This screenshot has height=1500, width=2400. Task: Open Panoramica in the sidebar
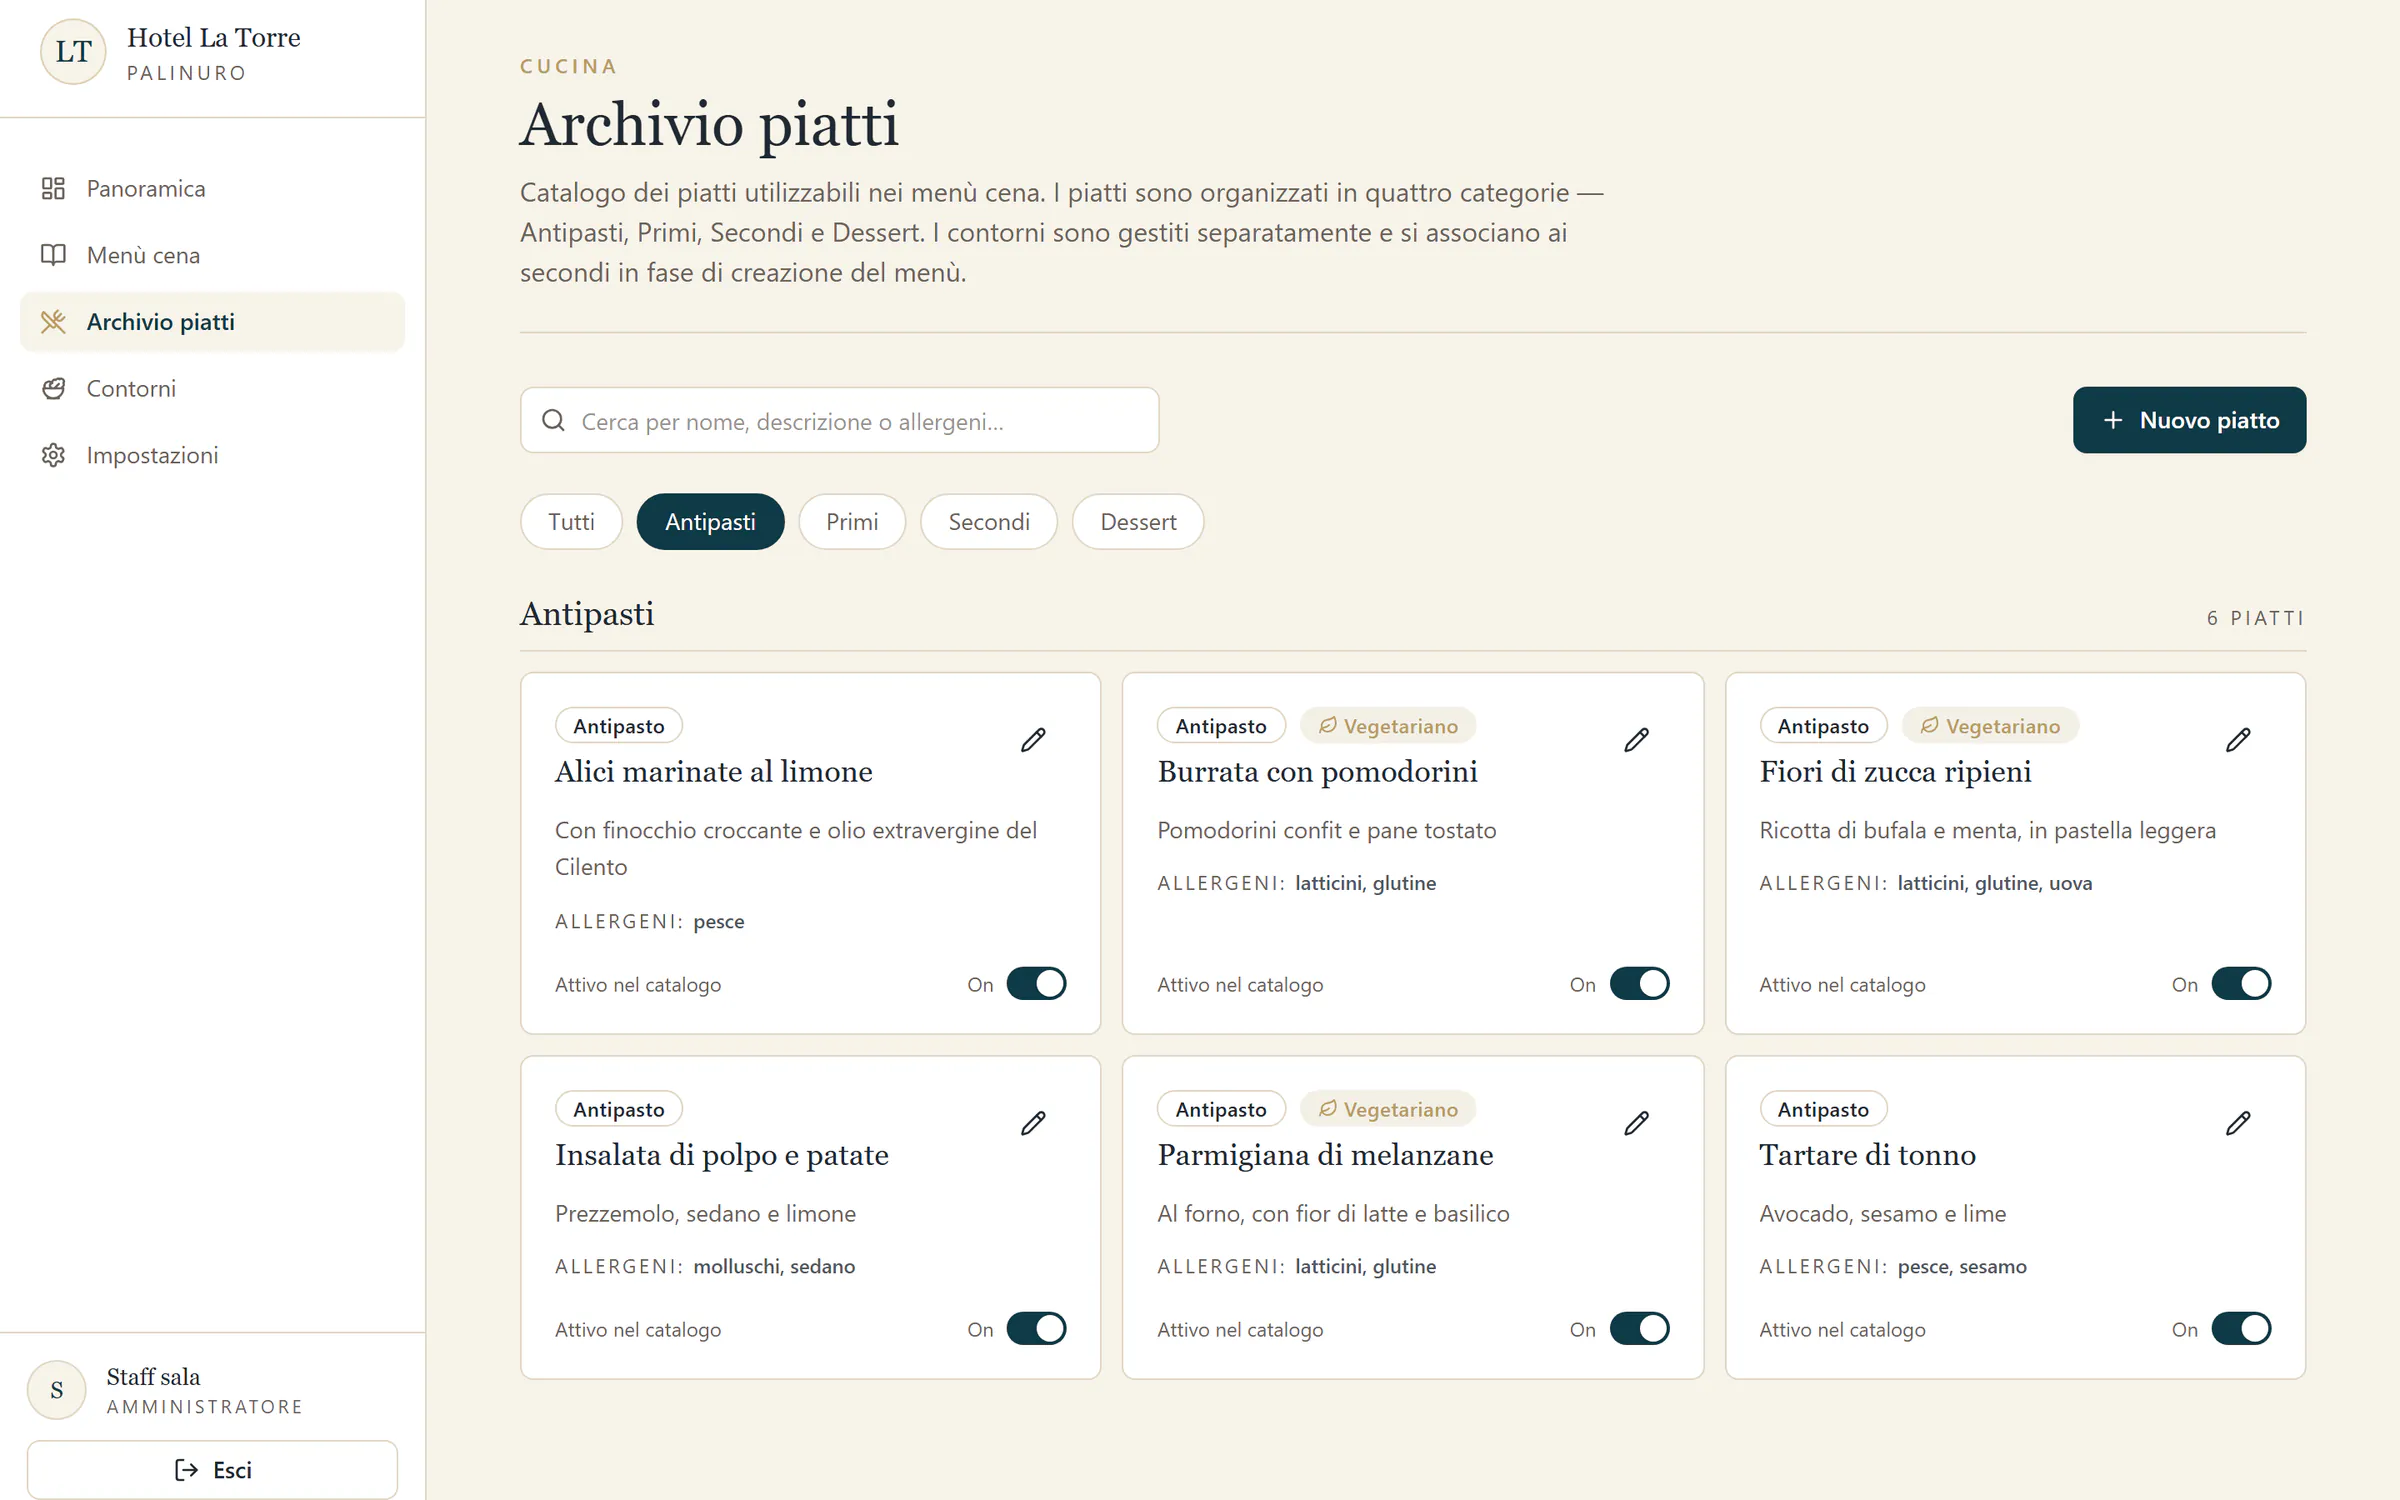pyautogui.click(x=212, y=188)
